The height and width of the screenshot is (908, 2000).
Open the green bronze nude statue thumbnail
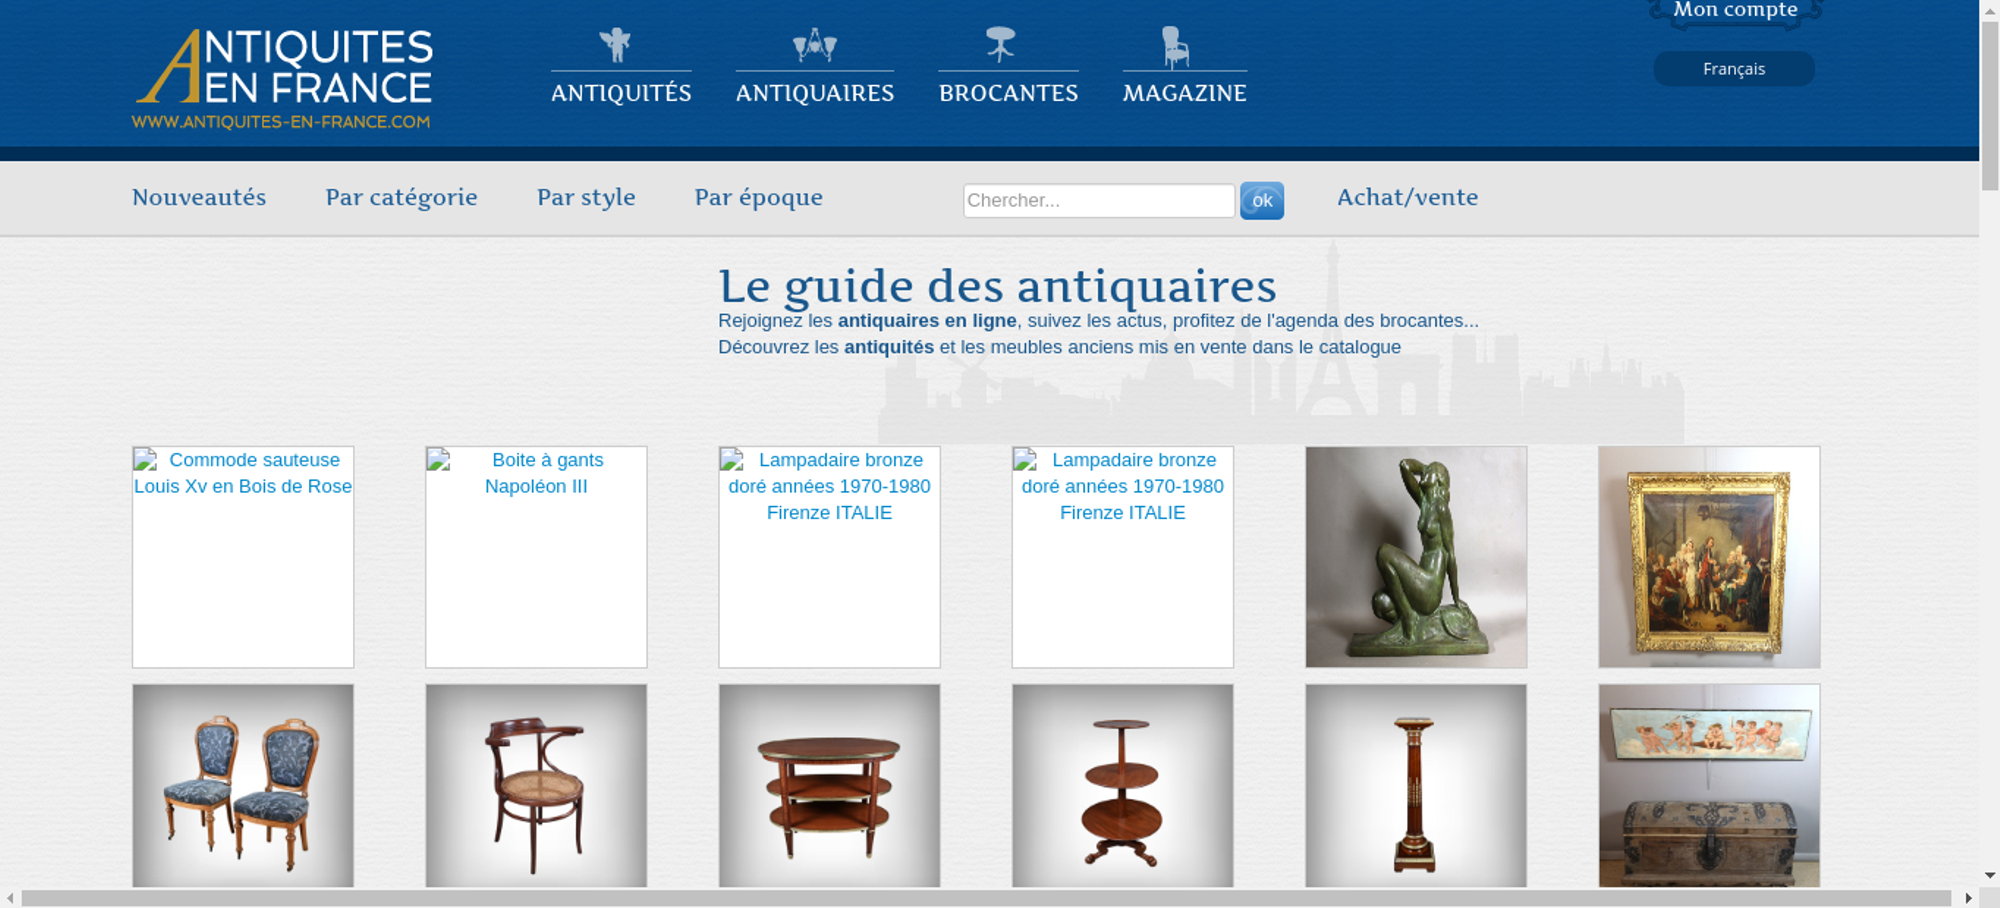tap(1415, 557)
